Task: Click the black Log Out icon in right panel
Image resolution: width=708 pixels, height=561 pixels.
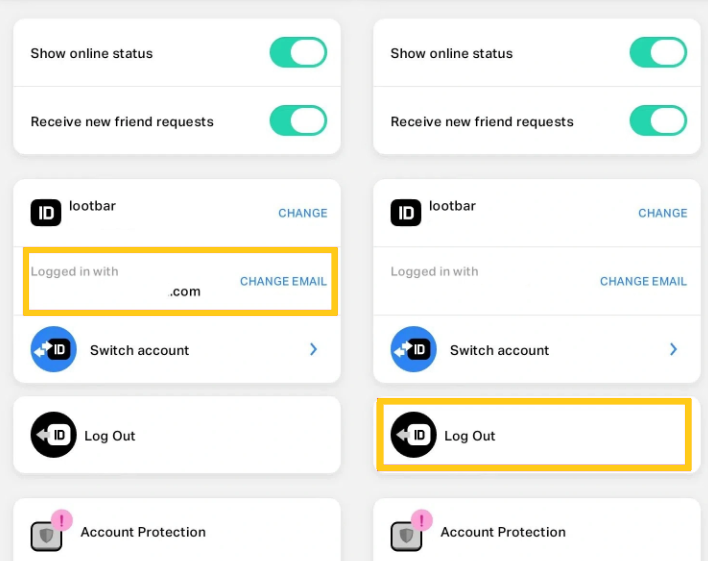Action: [x=413, y=435]
